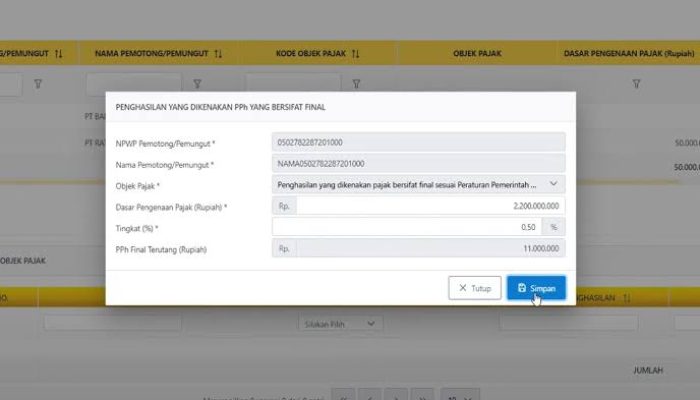Click filter funnel under Dasar Pengenaan Pajak column
The width and height of the screenshot is (700, 400).
635,85
